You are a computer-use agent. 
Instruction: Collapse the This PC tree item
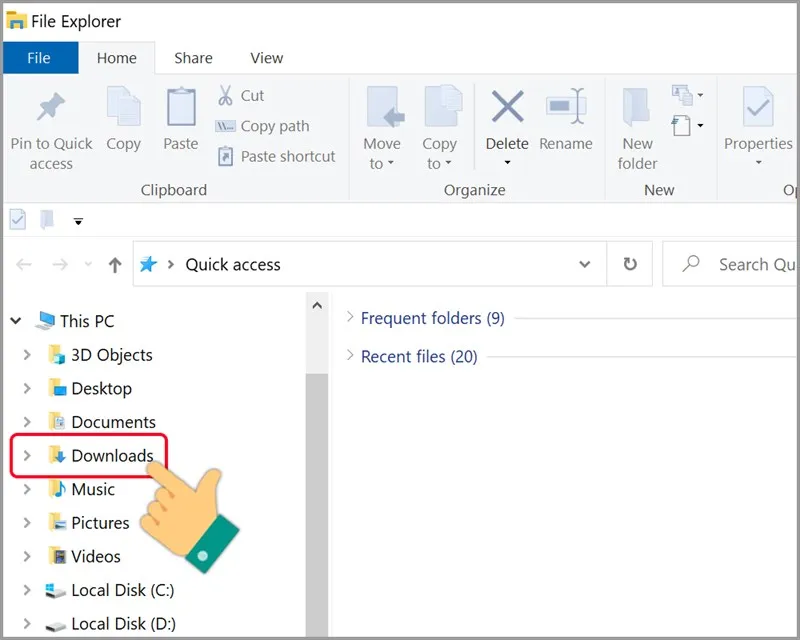pos(14,320)
